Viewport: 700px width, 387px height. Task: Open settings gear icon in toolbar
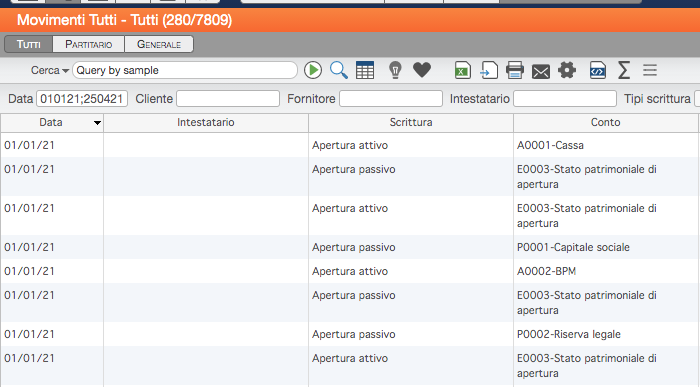[x=567, y=70]
